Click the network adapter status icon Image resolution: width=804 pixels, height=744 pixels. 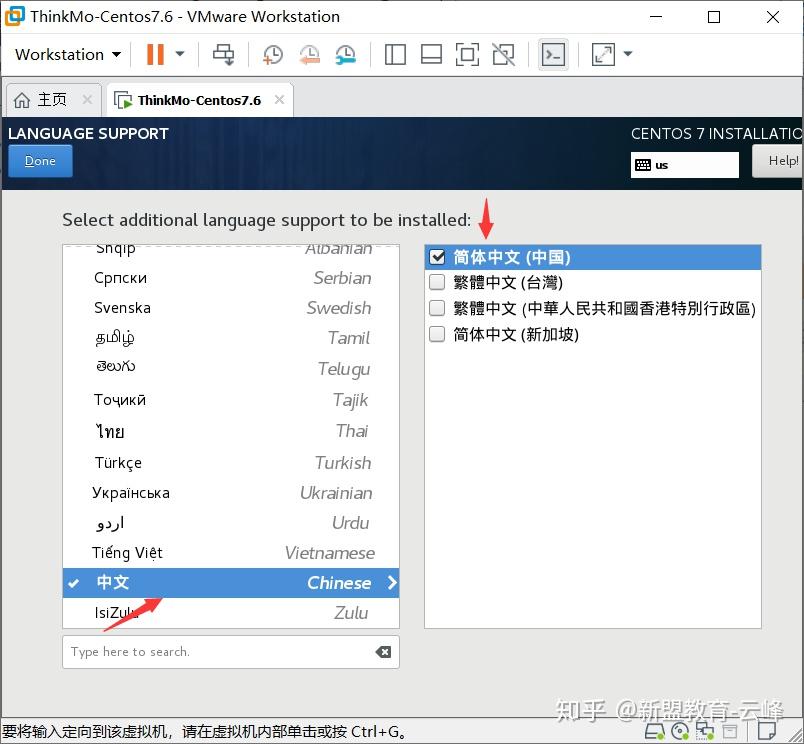[706, 732]
